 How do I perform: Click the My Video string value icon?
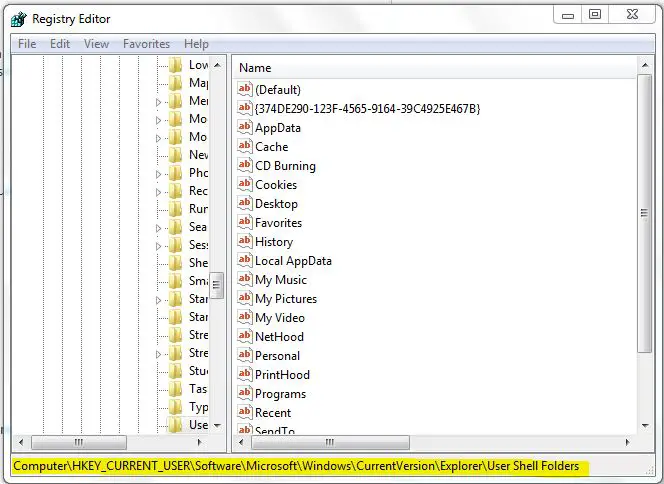tap(245, 317)
